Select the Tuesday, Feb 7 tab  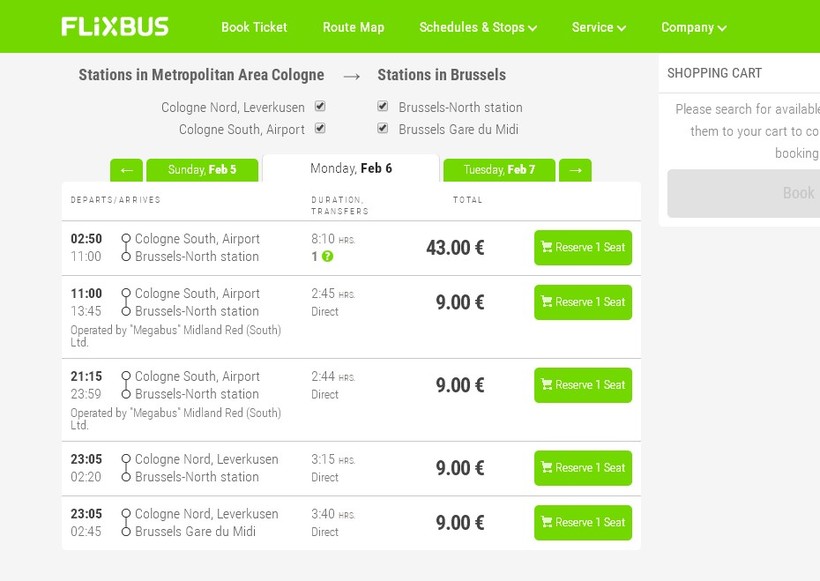click(x=499, y=170)
